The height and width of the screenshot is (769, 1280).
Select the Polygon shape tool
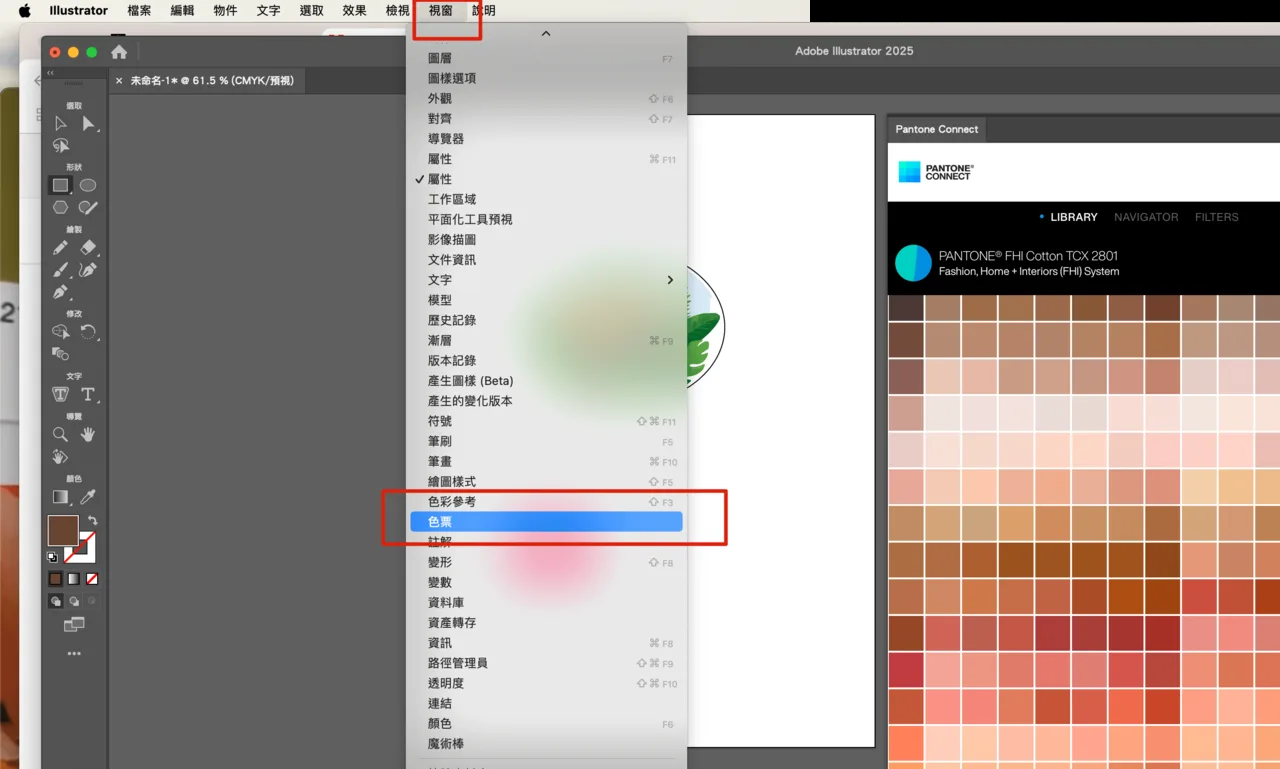click(61, 208)
